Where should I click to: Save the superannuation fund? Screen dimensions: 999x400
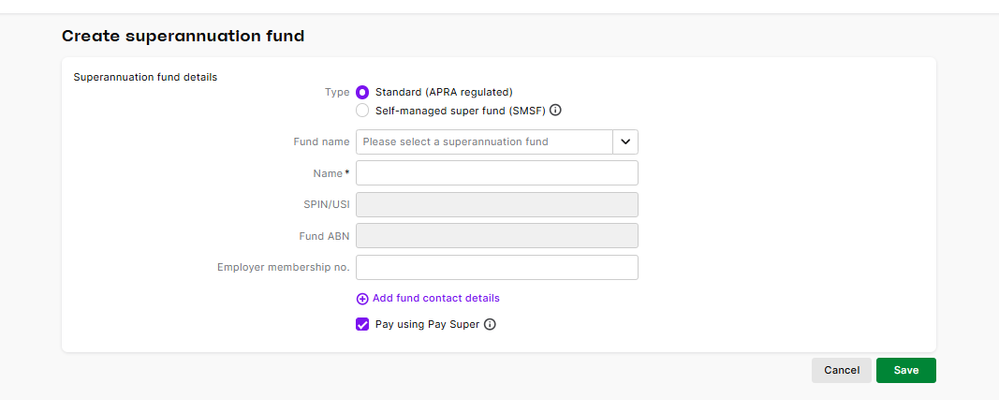905,370
